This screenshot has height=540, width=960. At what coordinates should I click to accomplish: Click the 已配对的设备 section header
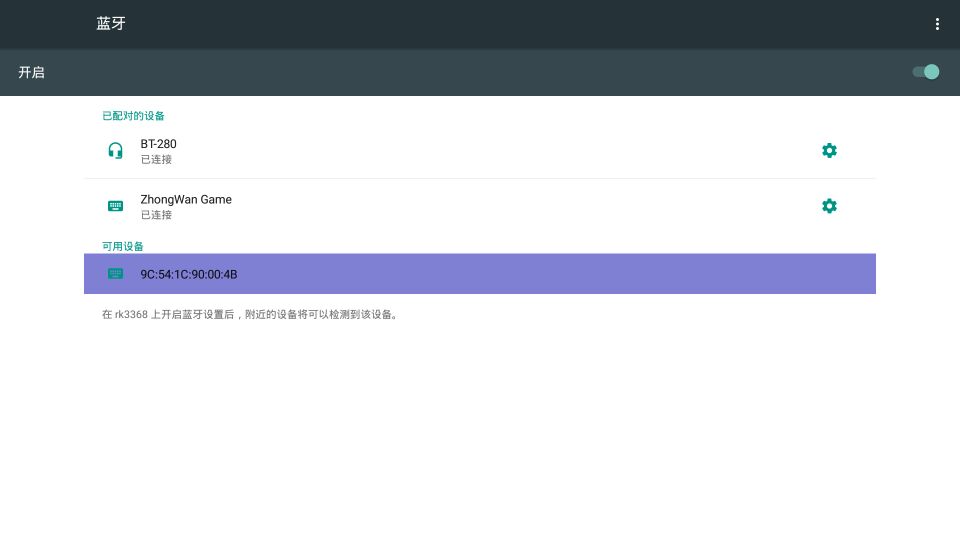pyautogui.click(x=133, y=116)
